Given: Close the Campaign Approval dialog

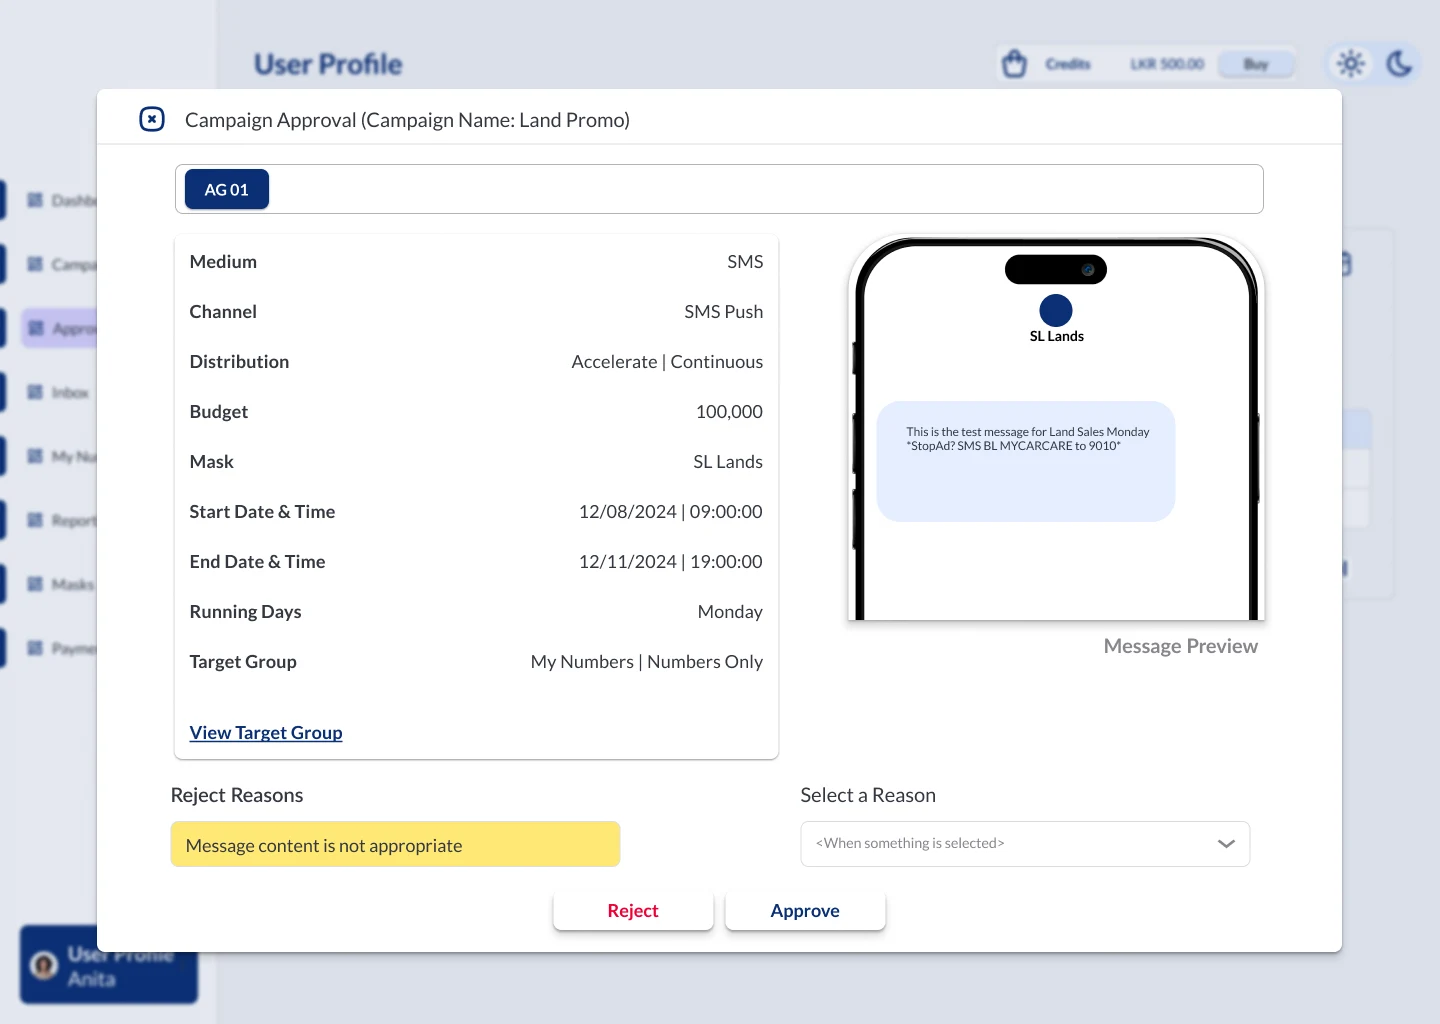Looking at the screenshot, I should tap(152, 120).
